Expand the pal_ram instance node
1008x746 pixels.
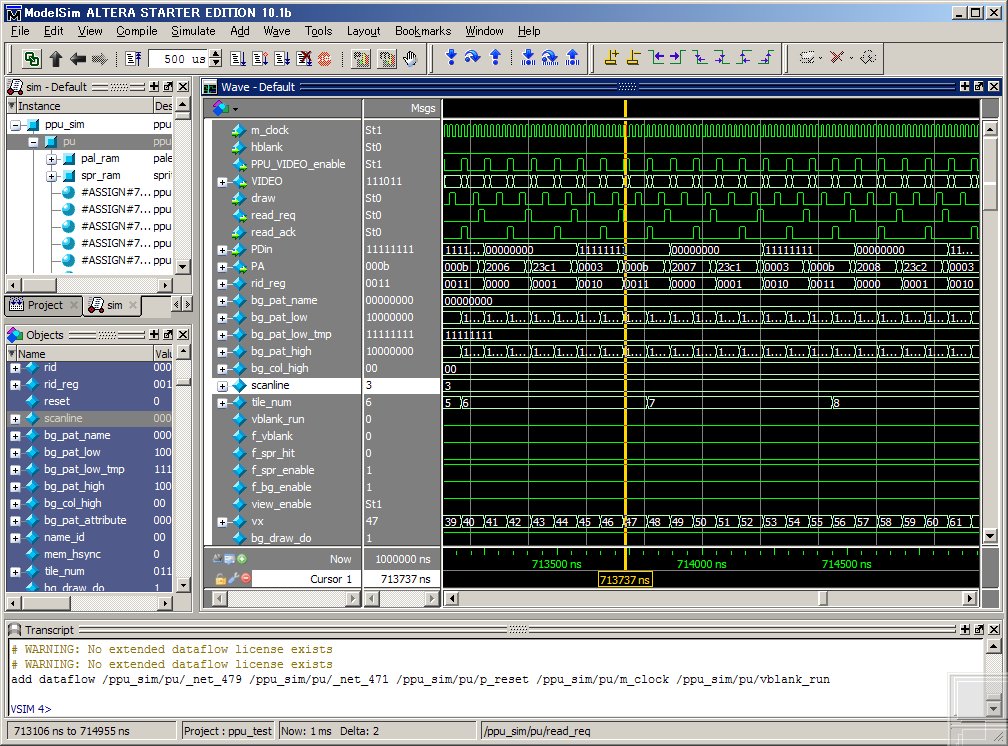point(51,159)
